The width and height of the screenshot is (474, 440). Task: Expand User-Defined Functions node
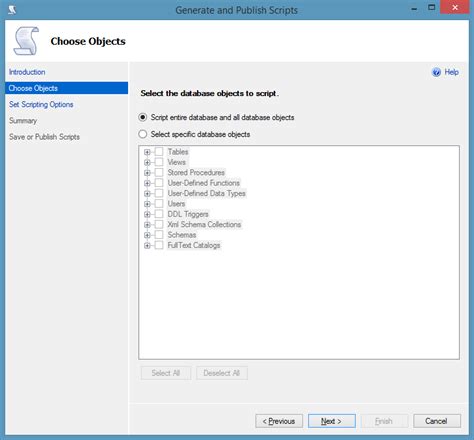(147, 183)
